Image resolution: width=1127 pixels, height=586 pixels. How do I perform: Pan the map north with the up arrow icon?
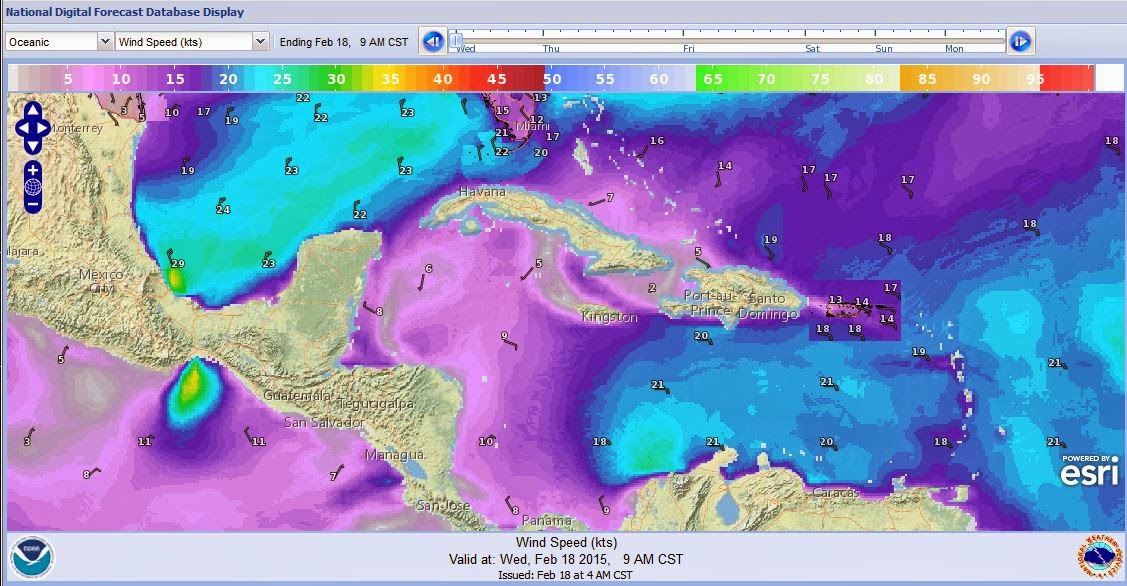click(31, 110)
